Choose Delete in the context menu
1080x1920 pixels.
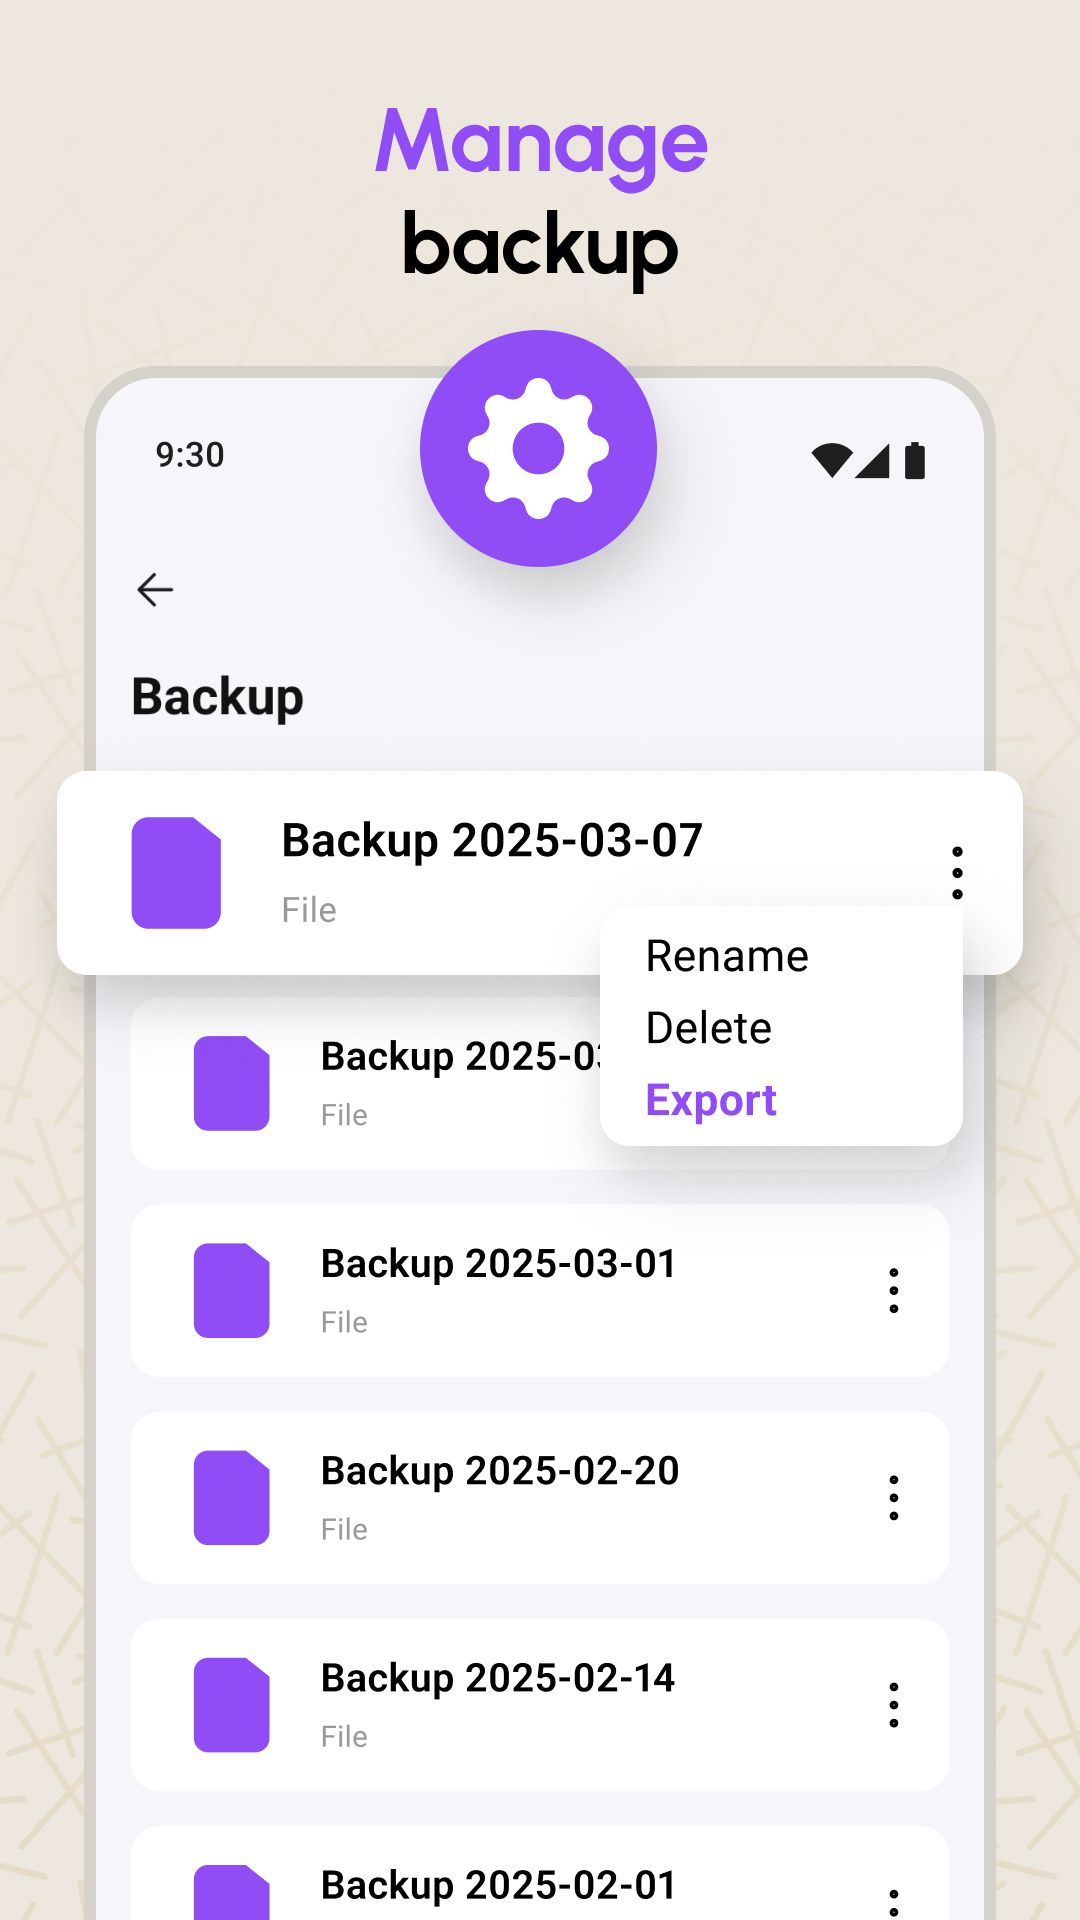tap(709, 1029)
